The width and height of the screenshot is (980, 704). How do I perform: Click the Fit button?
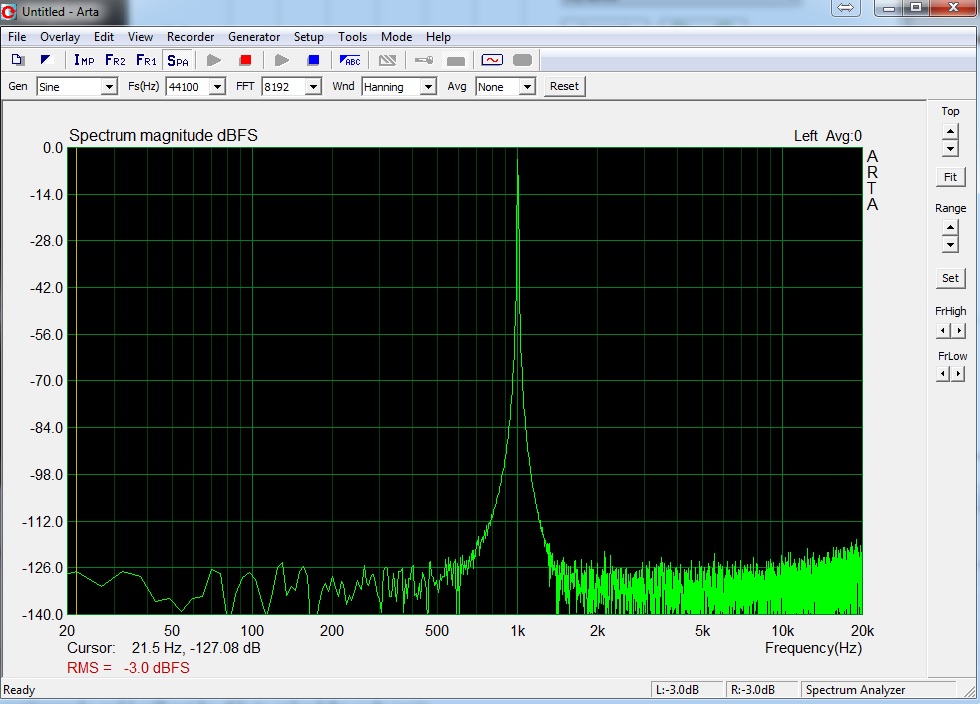click(950, 177)
